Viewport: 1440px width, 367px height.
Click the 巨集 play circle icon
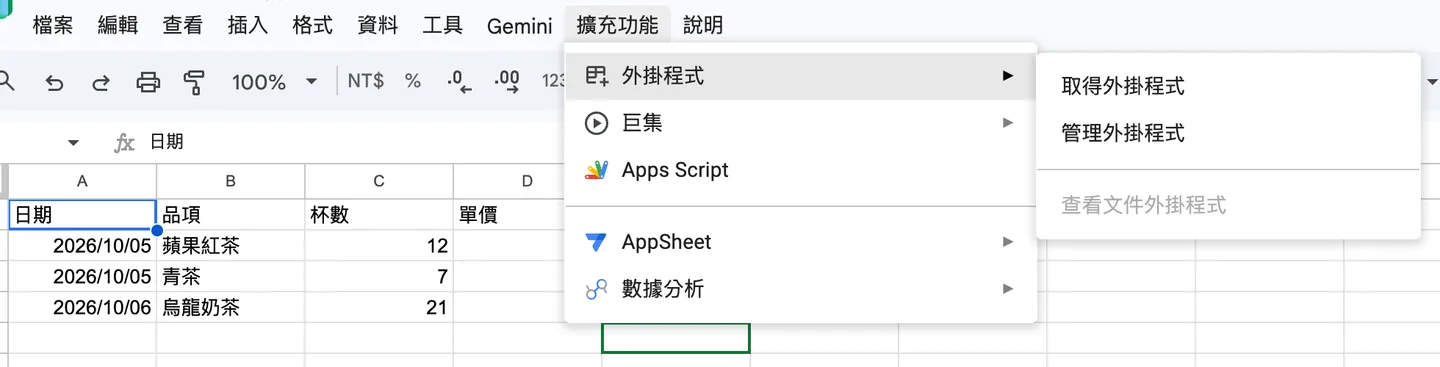596,123
